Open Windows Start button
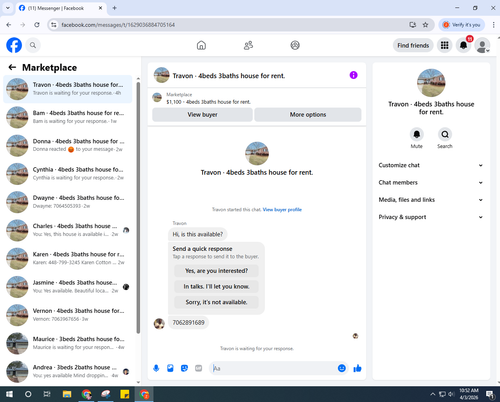 [x=9, y=394]
